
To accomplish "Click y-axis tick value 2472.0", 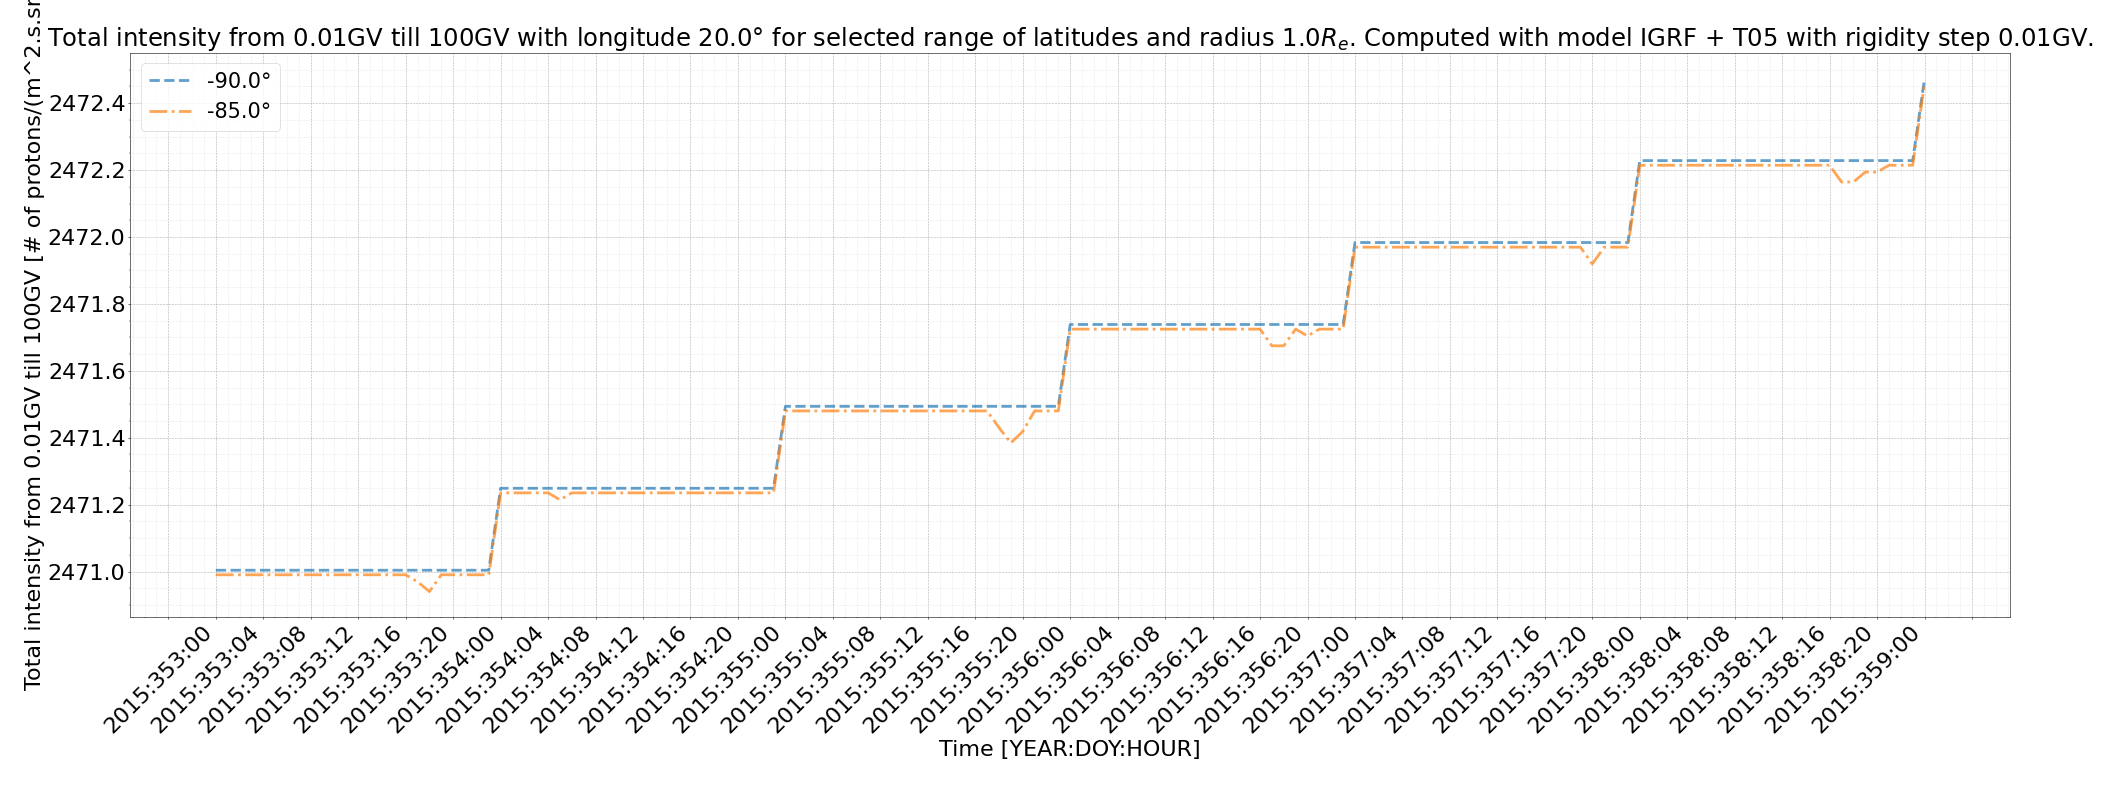I will (87, 237).
